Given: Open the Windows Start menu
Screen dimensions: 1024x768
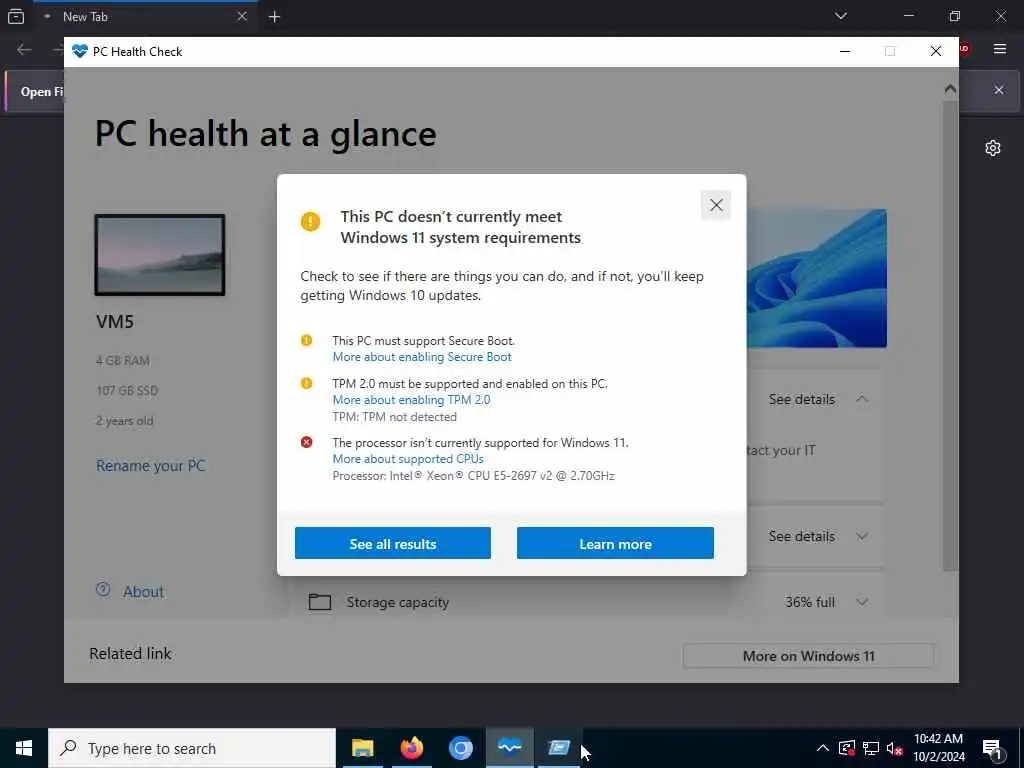Looking at the screenshot, I should [x=24, y=748].
